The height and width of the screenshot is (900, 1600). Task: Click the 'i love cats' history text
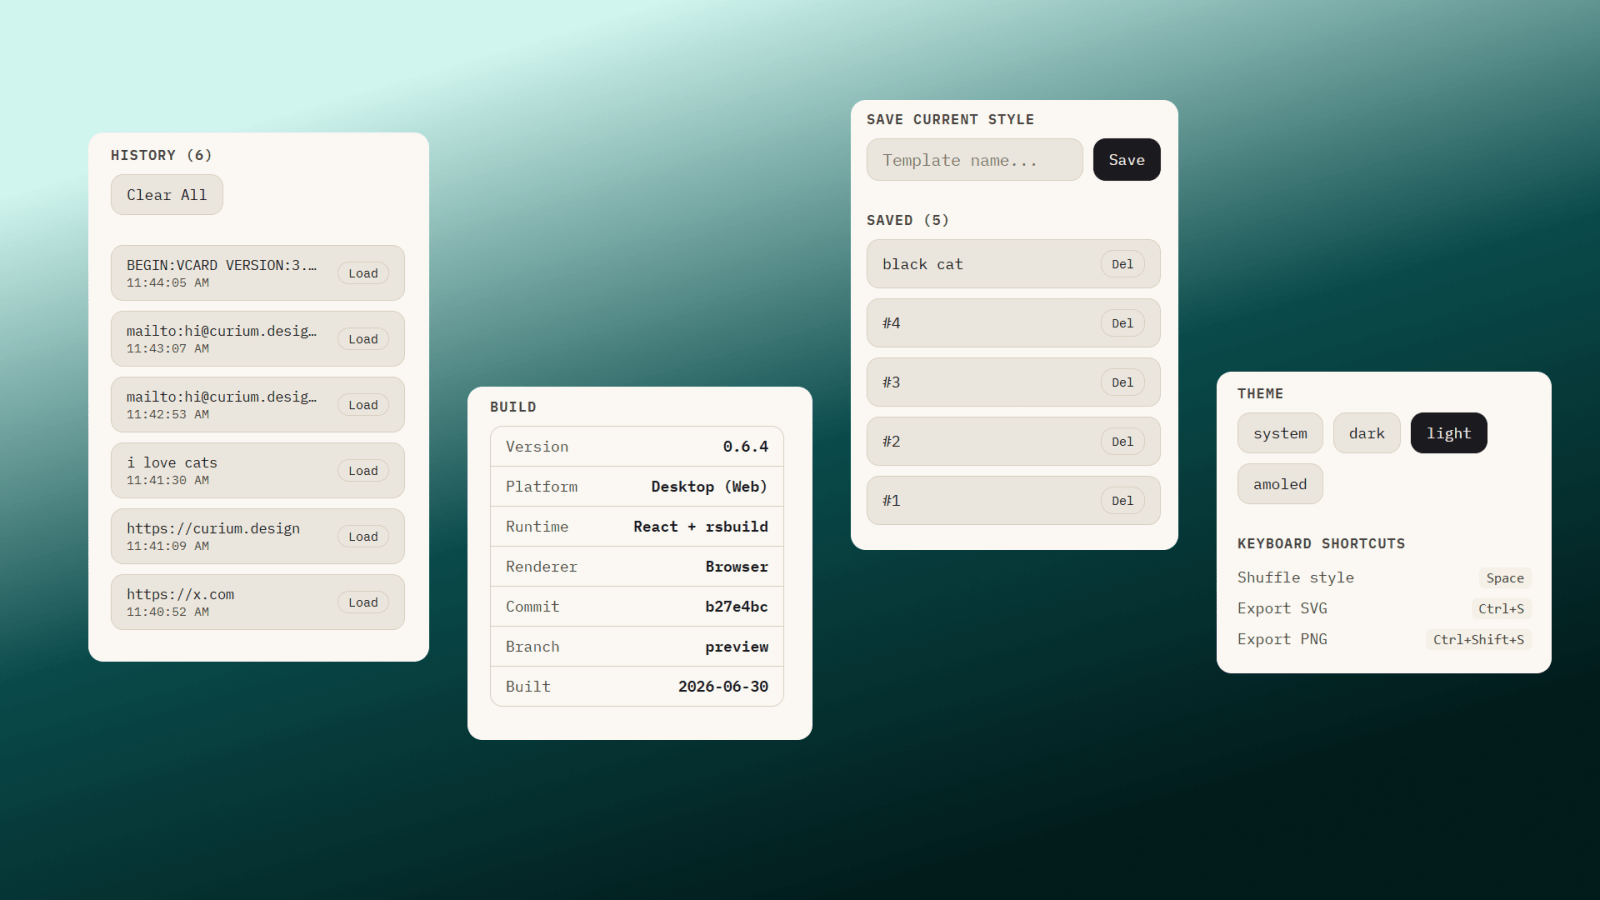click(172, 463)
